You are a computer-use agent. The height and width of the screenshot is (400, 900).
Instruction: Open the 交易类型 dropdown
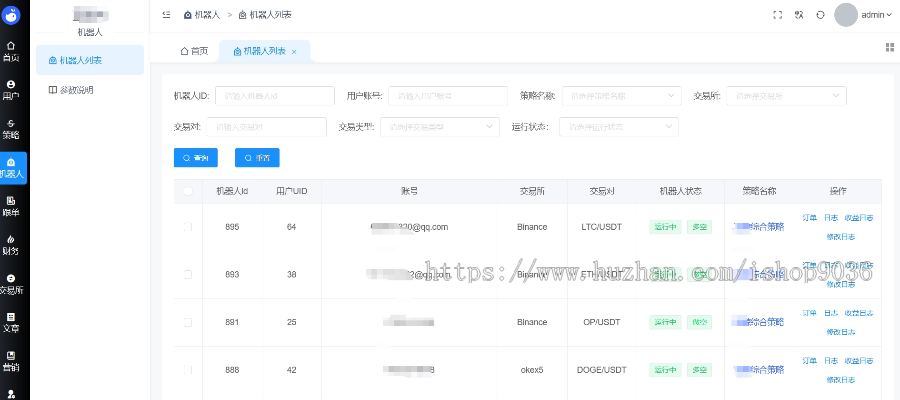440,127
